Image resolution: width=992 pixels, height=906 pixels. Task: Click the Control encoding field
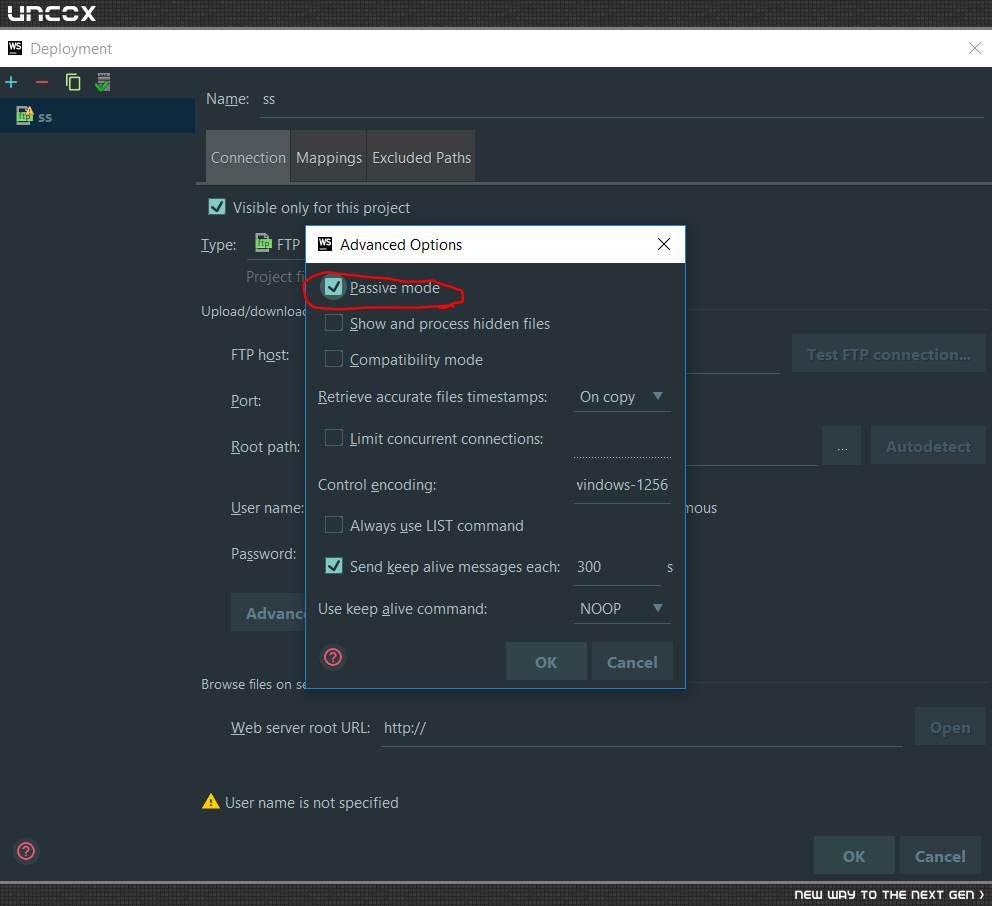pos(622,485)
